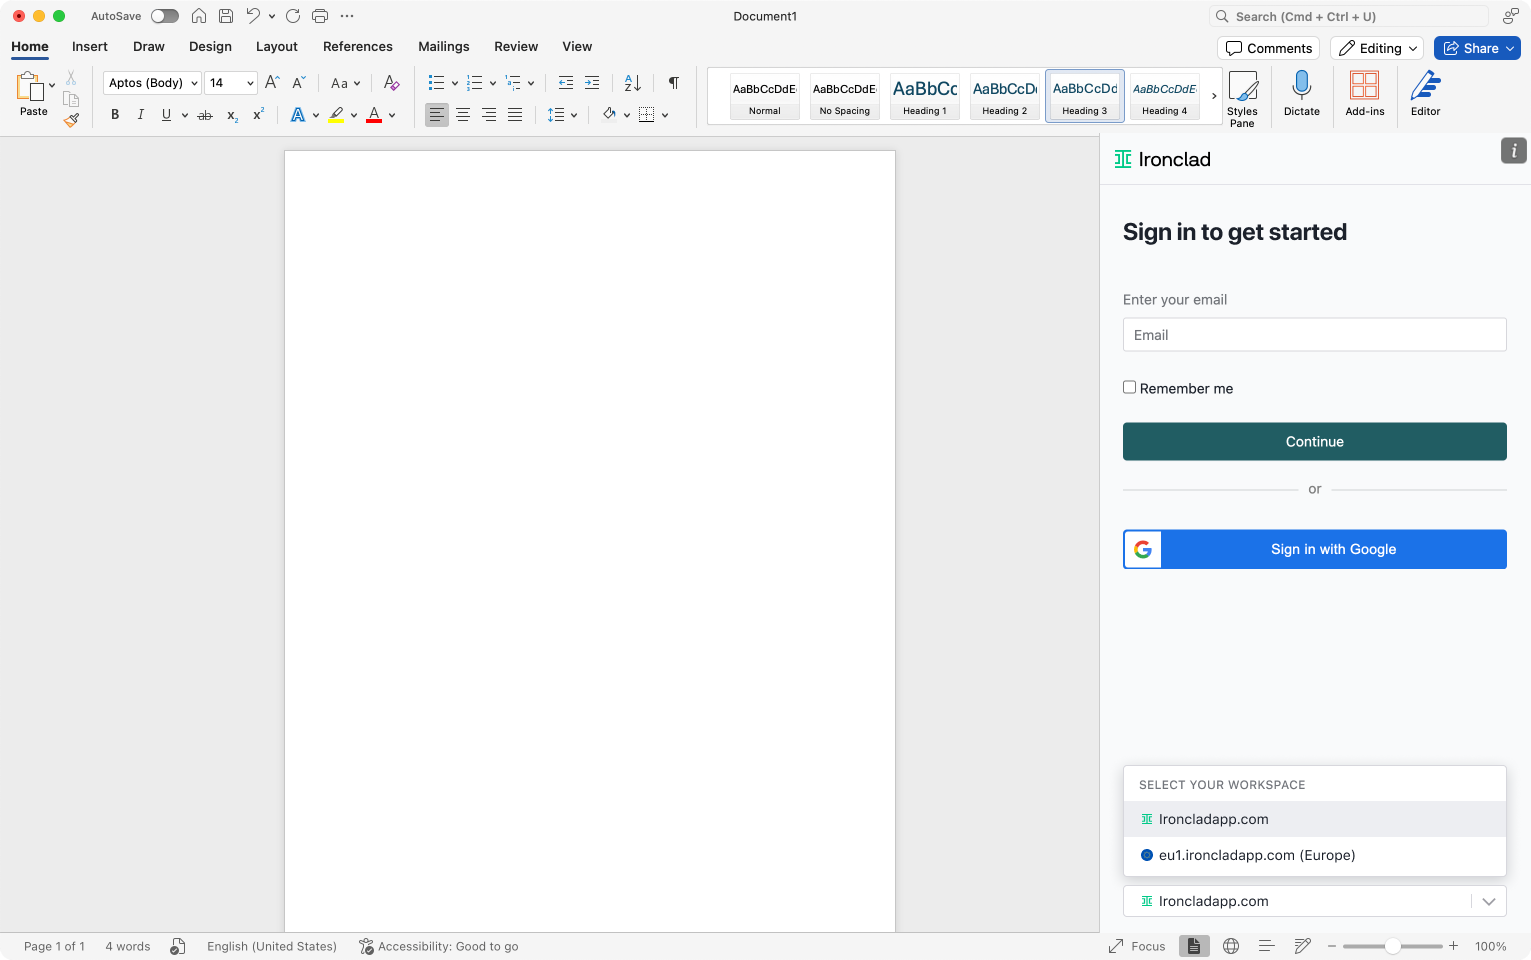Click the bullets list icon
This screenshot has height=960, width=1531.
(436, 83)
